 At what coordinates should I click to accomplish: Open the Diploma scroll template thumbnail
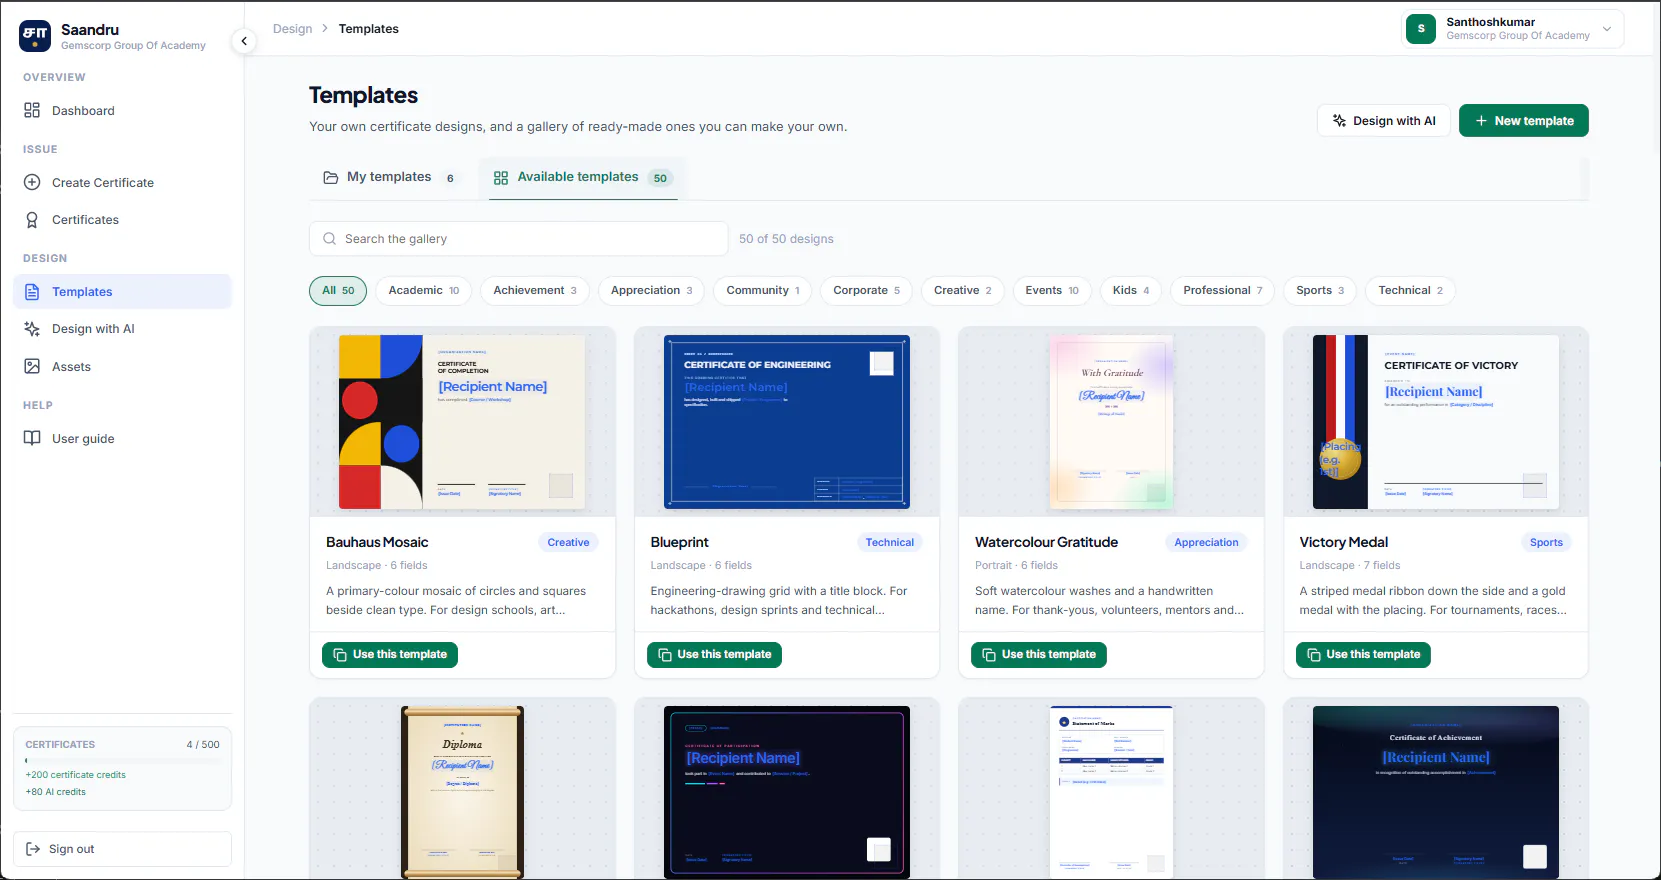(462, 792)
